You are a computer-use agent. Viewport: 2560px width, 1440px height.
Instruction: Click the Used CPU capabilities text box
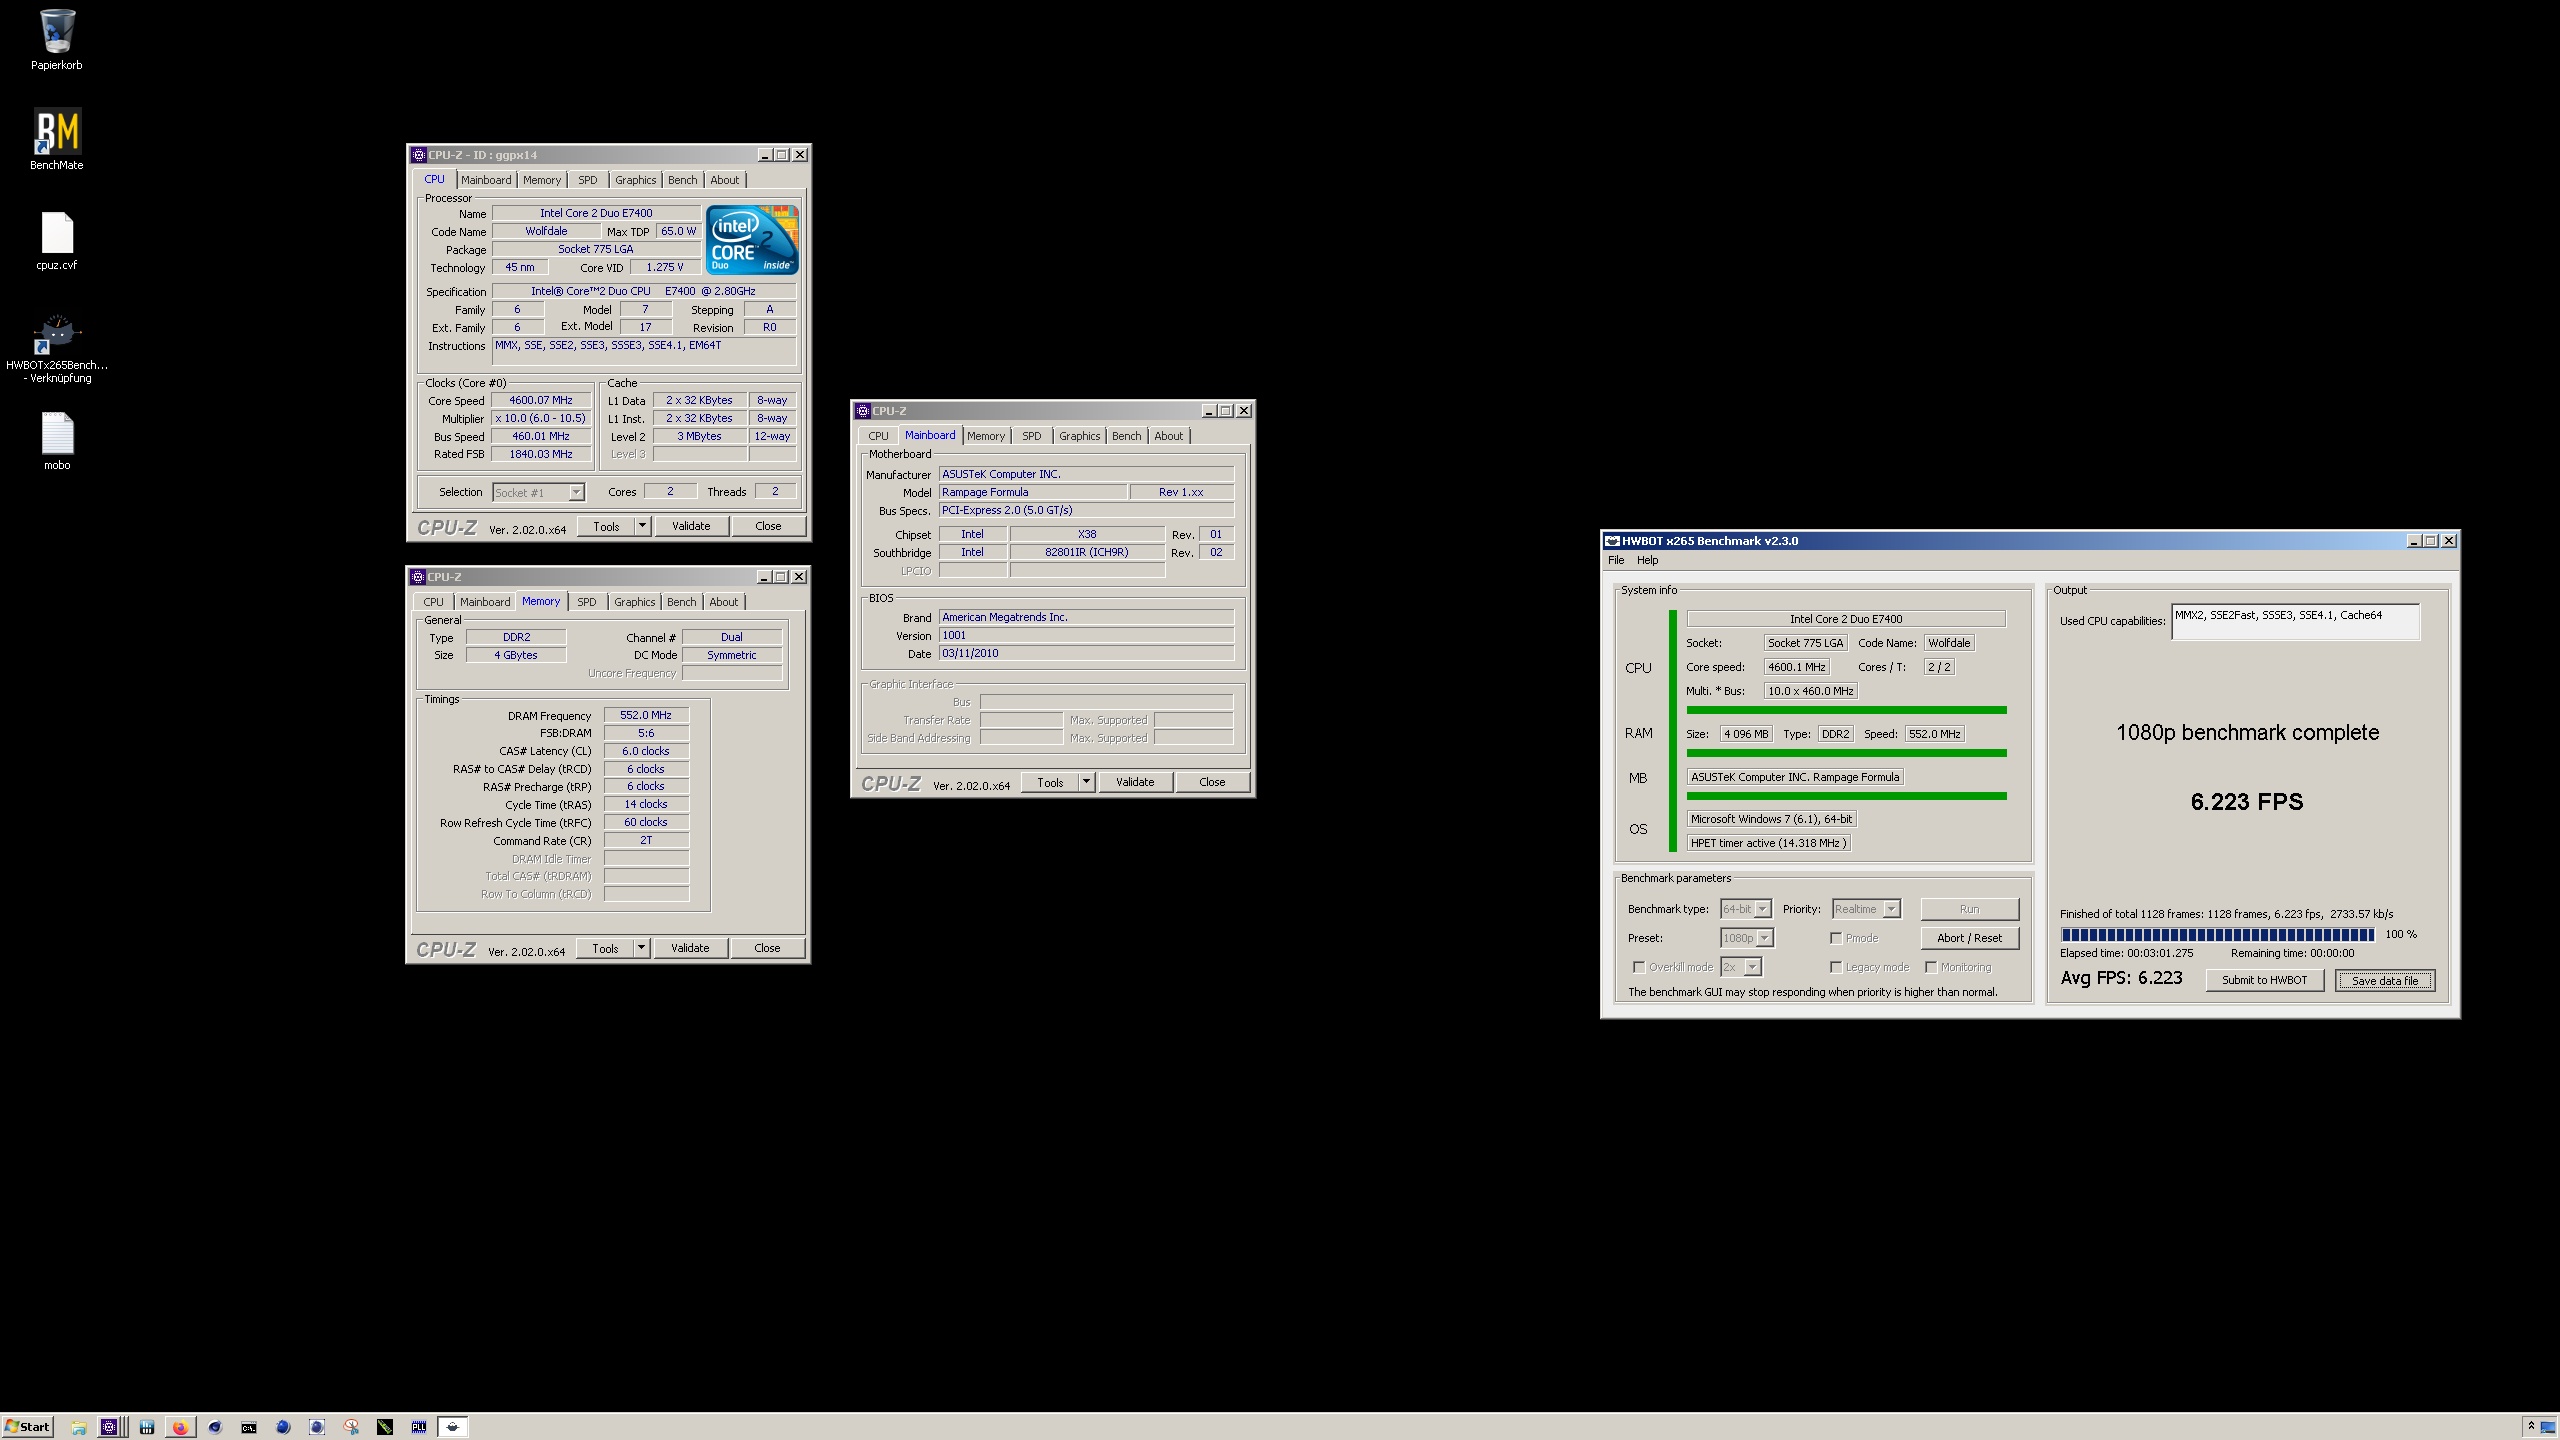[2295, 622]
